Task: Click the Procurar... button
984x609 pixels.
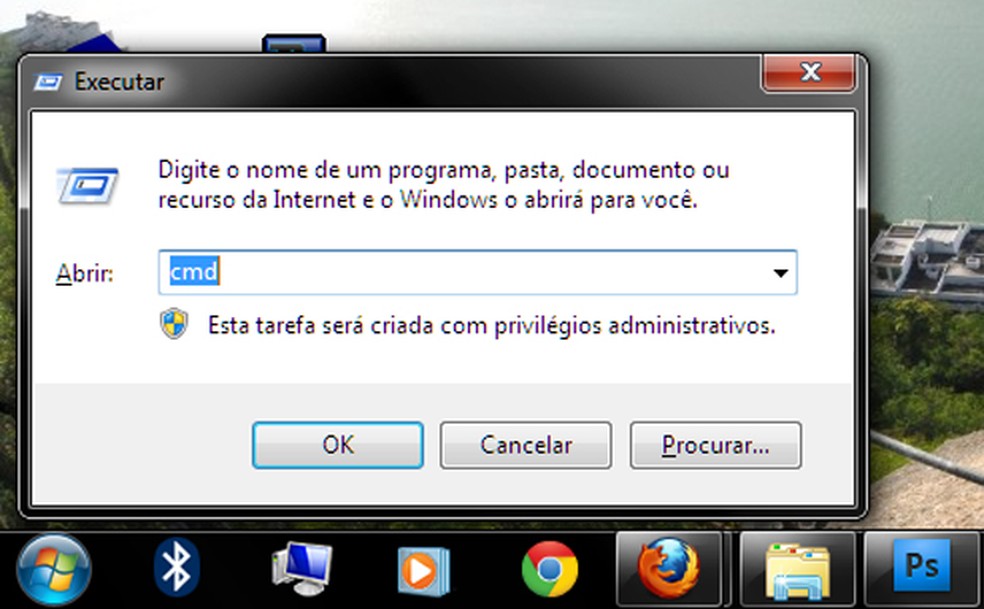Action: click(715, 445)
